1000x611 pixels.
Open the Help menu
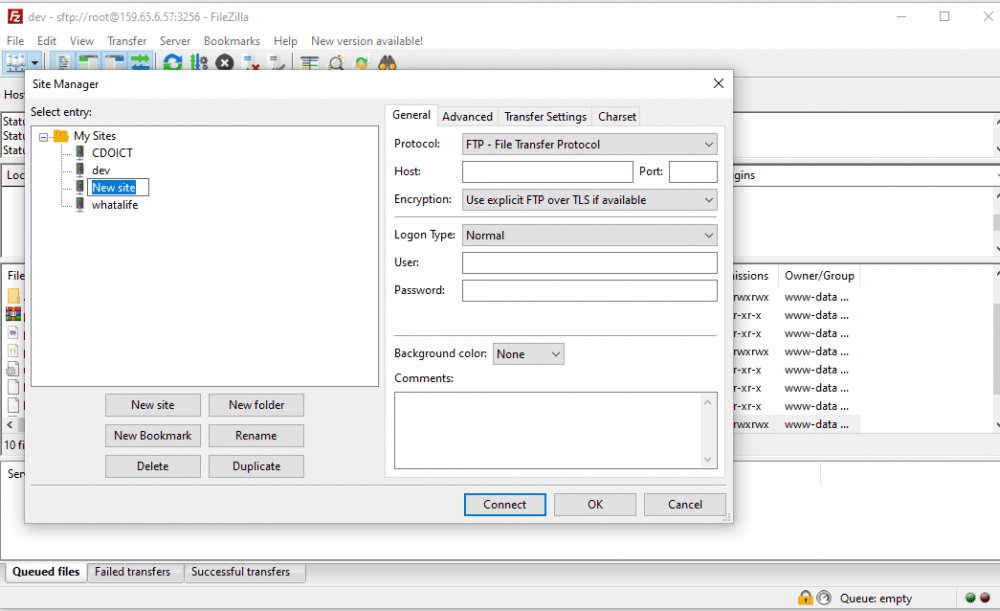point(285,41)
